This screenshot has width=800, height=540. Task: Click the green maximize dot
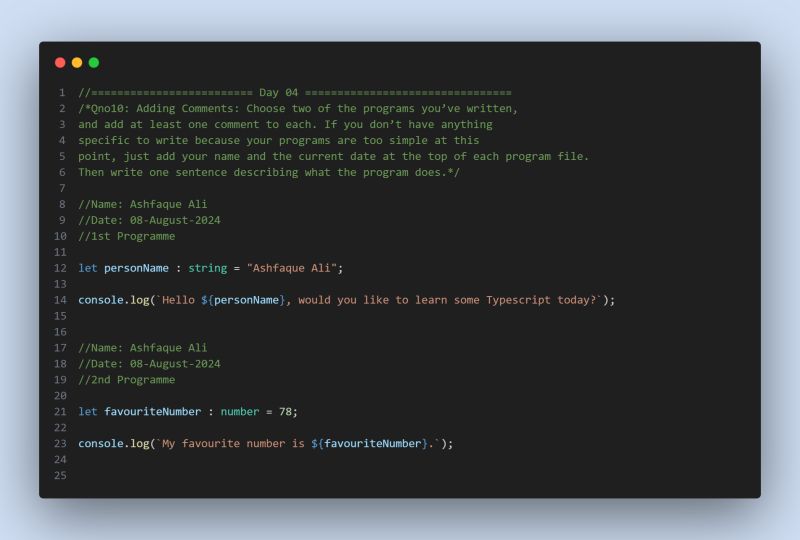click(x=94, y=62)
